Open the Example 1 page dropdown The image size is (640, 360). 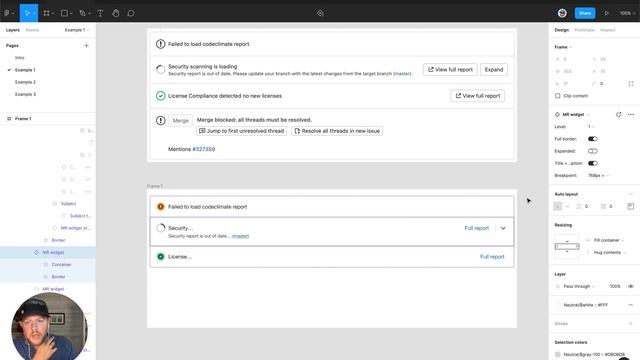pyautogui.click(x=77, y=30)
